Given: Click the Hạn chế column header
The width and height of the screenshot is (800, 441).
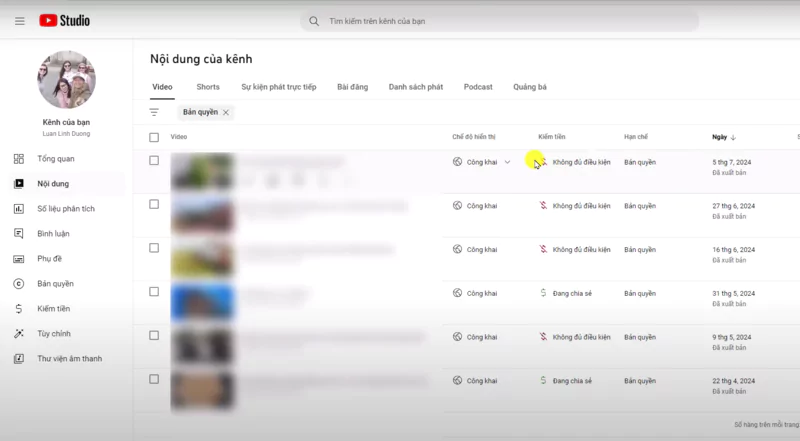Looking at the screenshot, I should coord(636,137).
